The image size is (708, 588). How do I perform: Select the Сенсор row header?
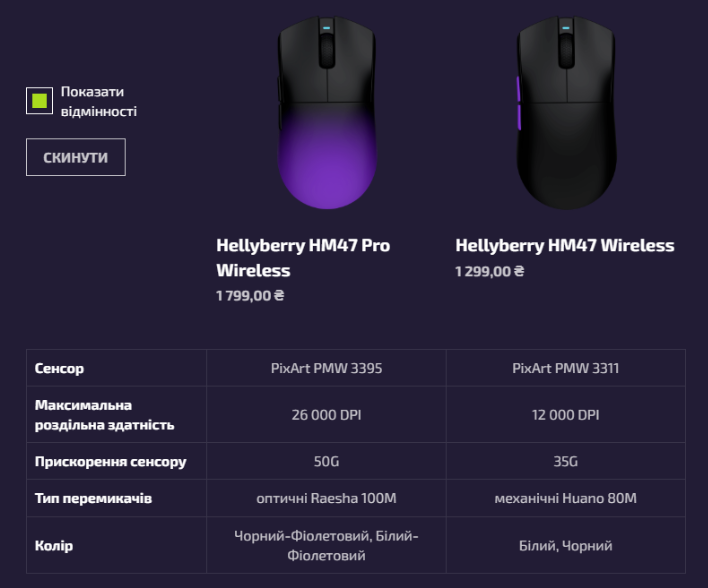click(x=59, y=368)
